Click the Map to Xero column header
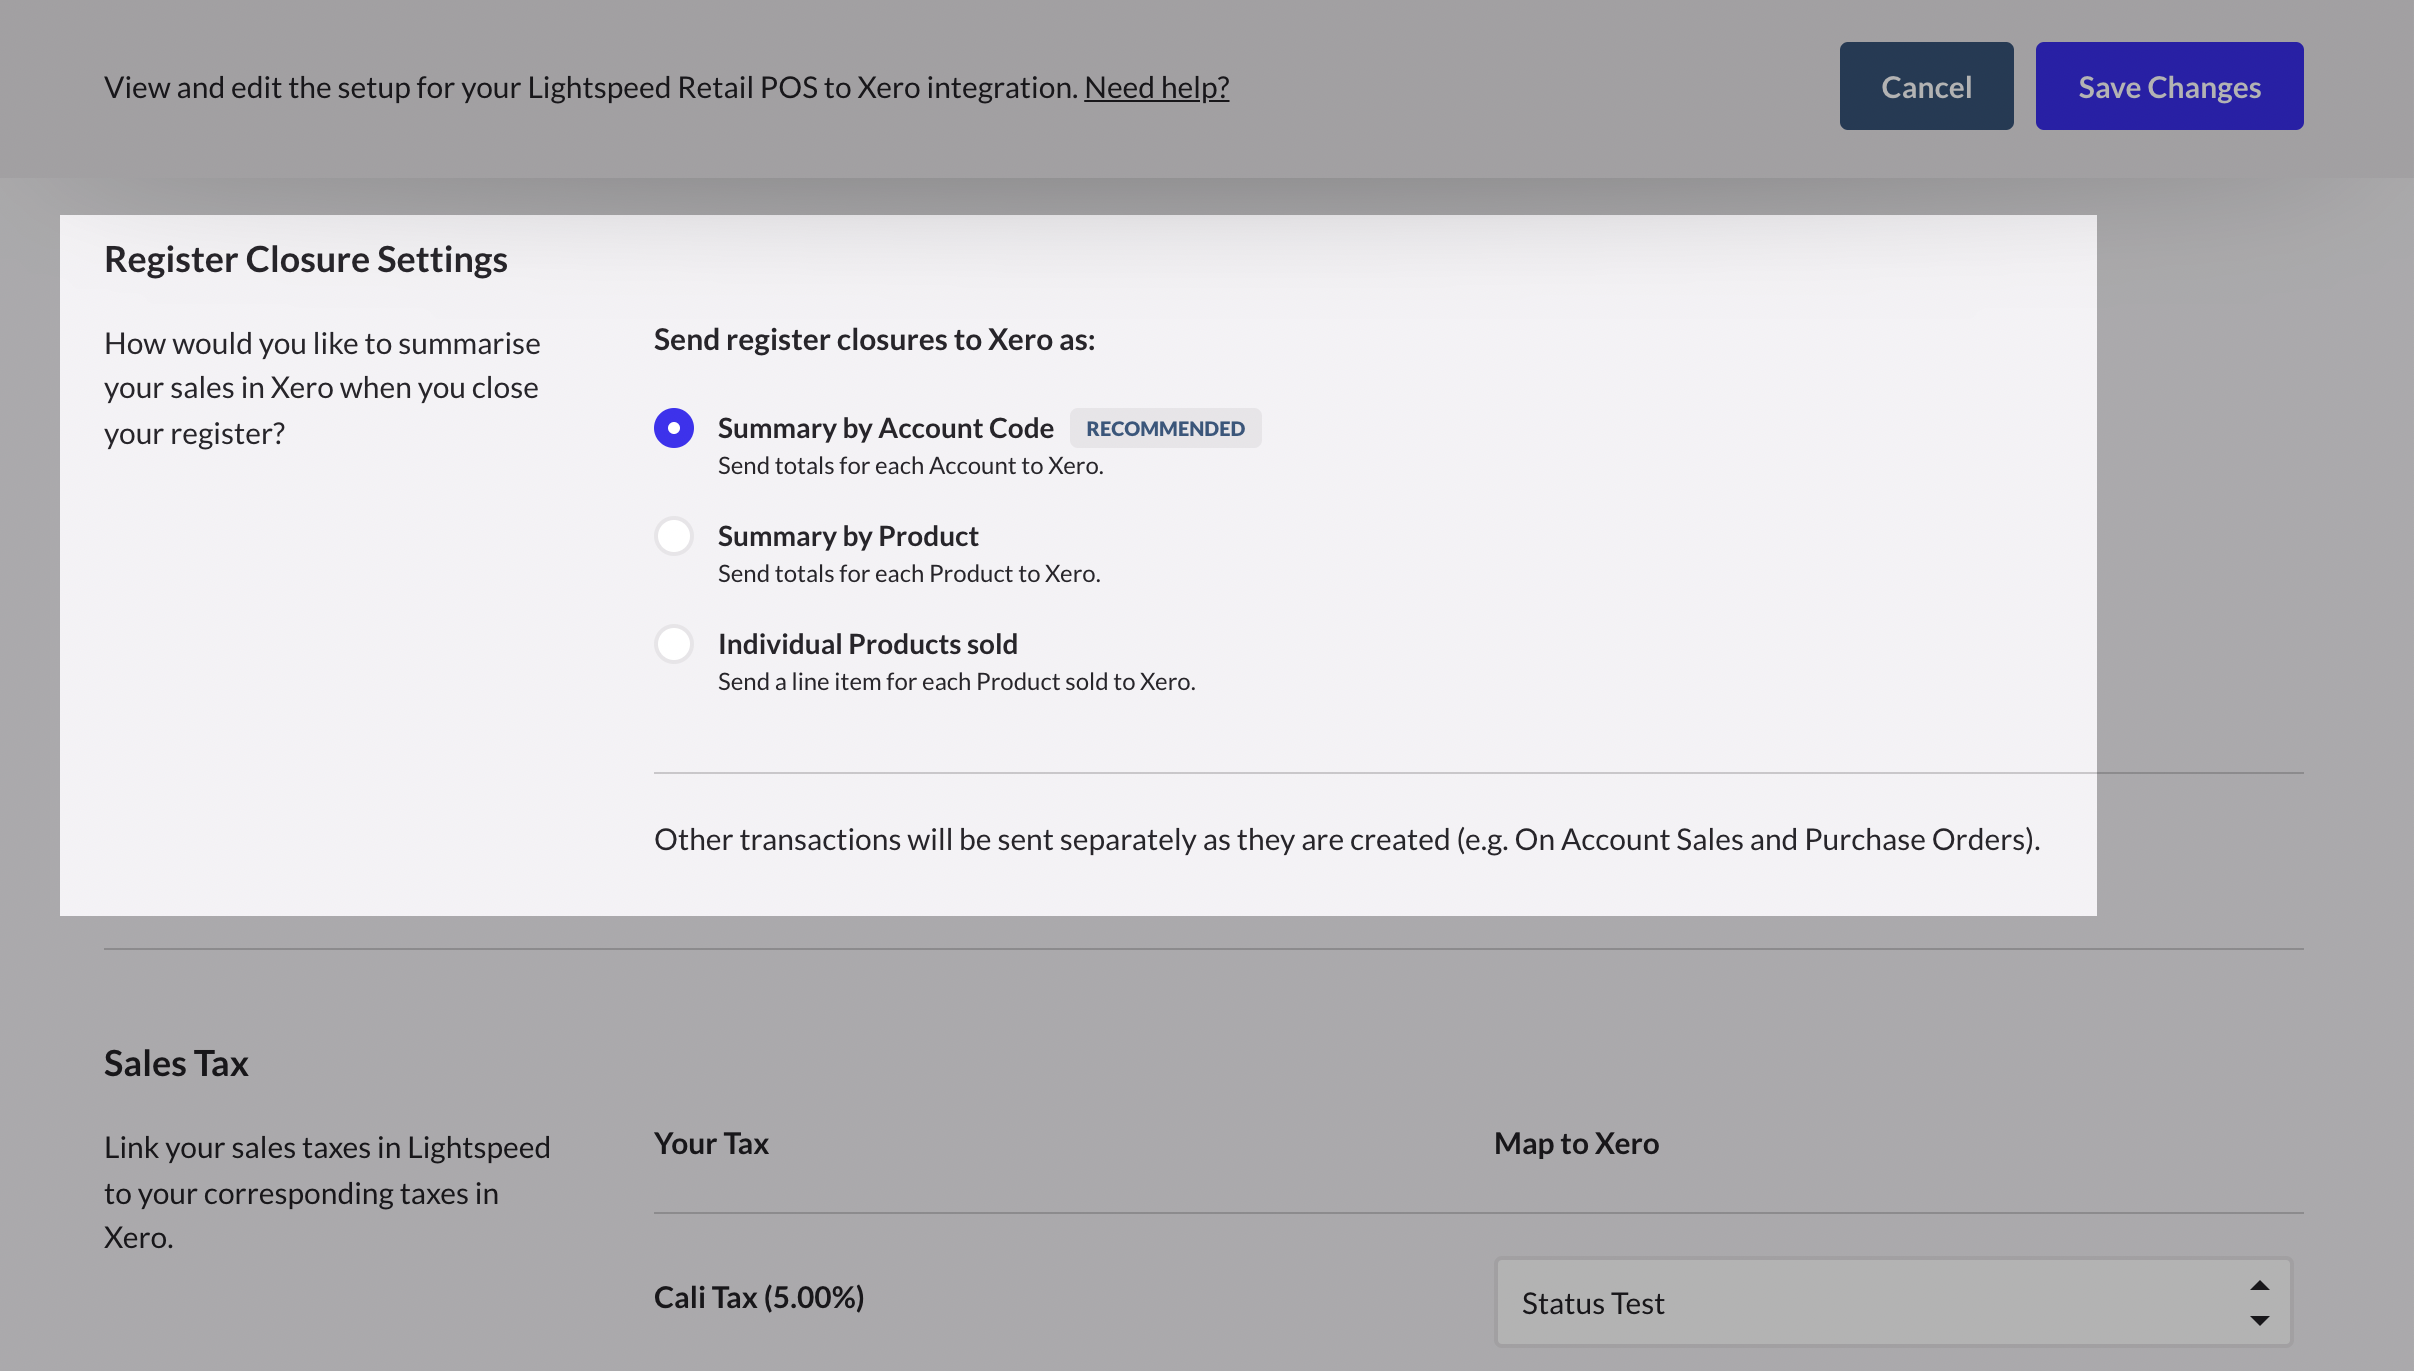This screenshot has width=2414, height=1371. click(1576, 1143)
